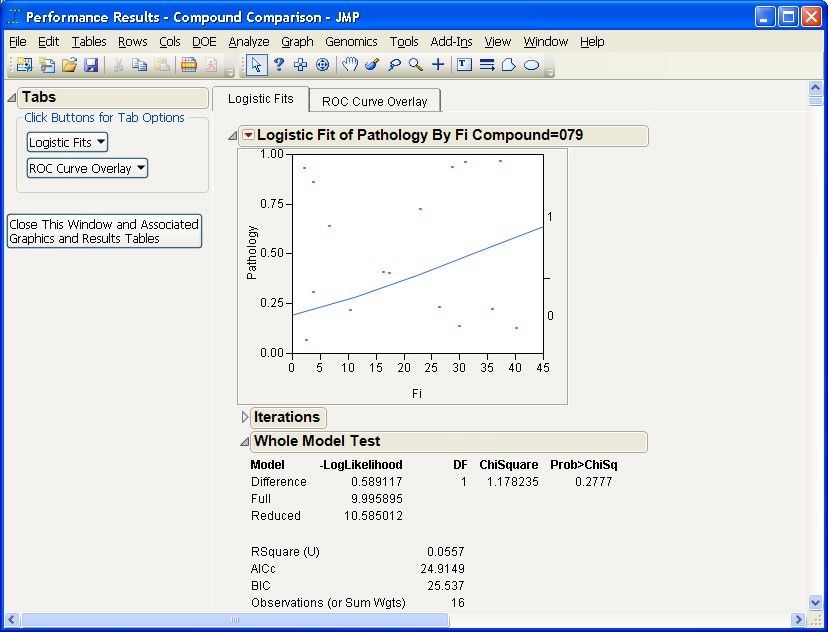Screen dimensions: 828x632
Task: Click the AICc value 24.9149
Action: (443, 569)
